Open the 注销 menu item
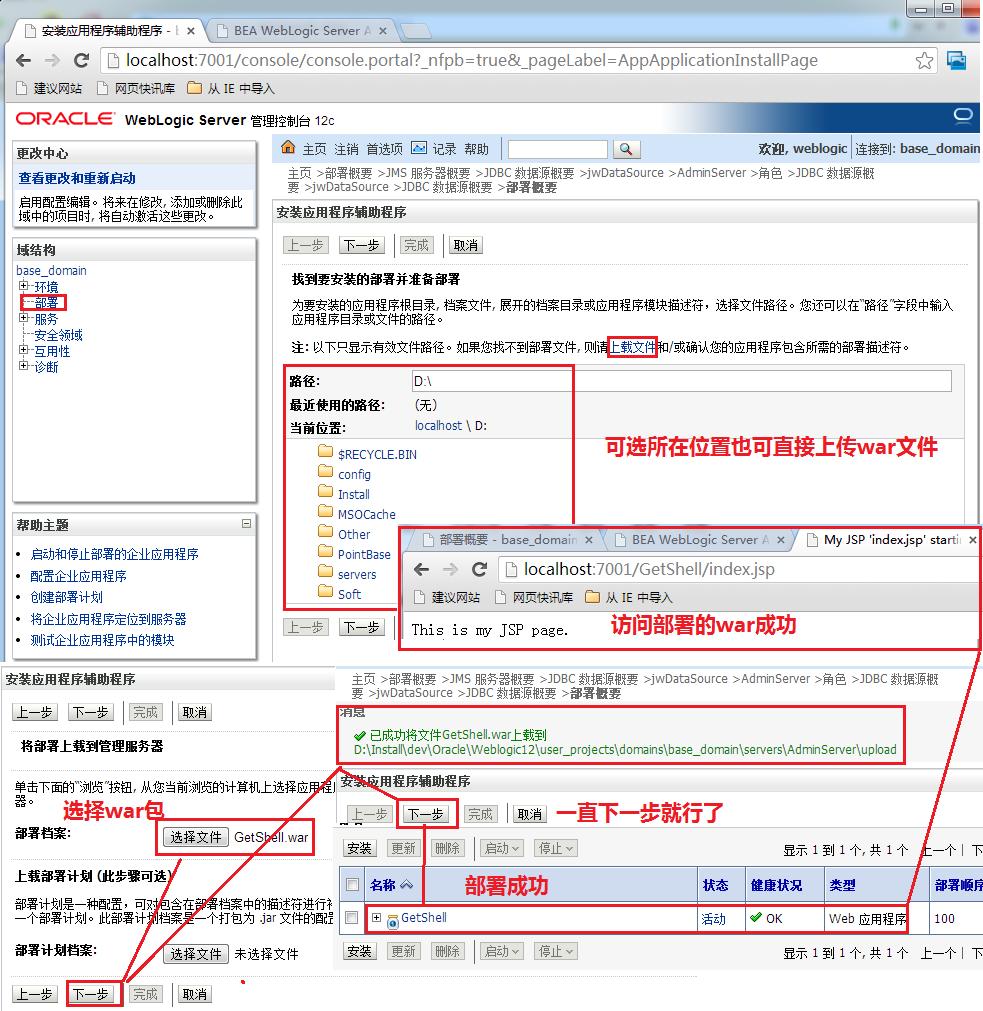The image size is (983, 1011). click(346, 149)
